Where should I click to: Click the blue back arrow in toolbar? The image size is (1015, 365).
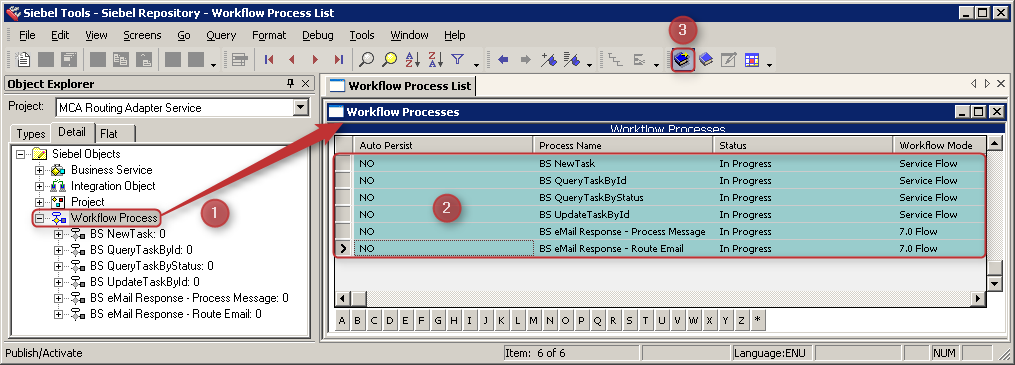pos(503,60)
